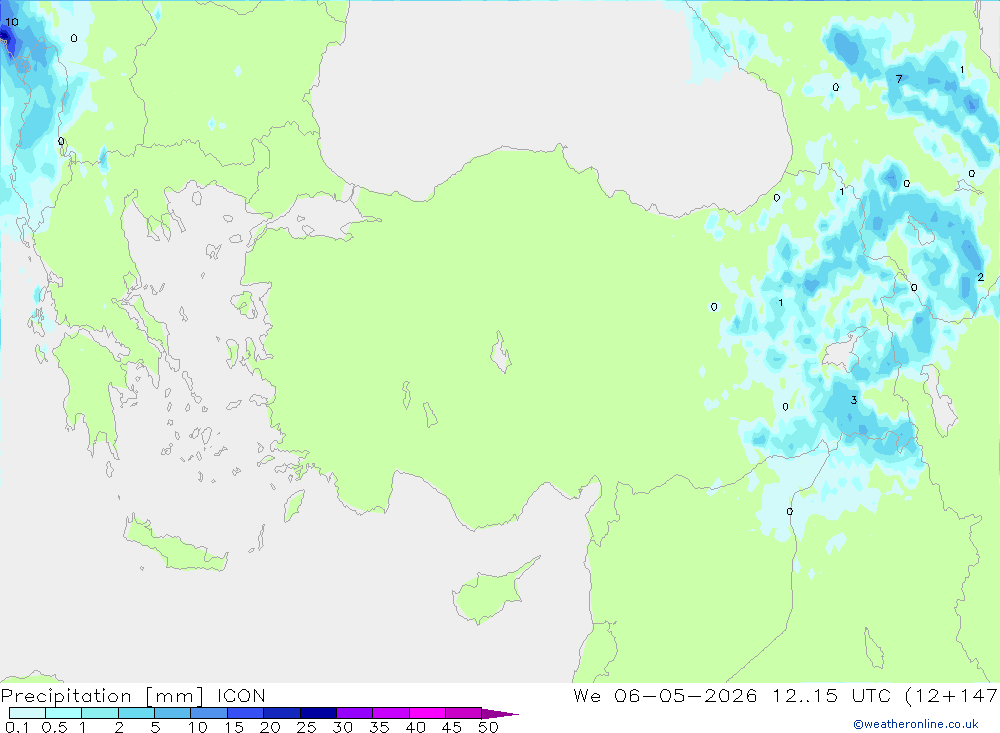
Task: Select the legend swatch between 0.5 and 1
Action: pos(63,713)
